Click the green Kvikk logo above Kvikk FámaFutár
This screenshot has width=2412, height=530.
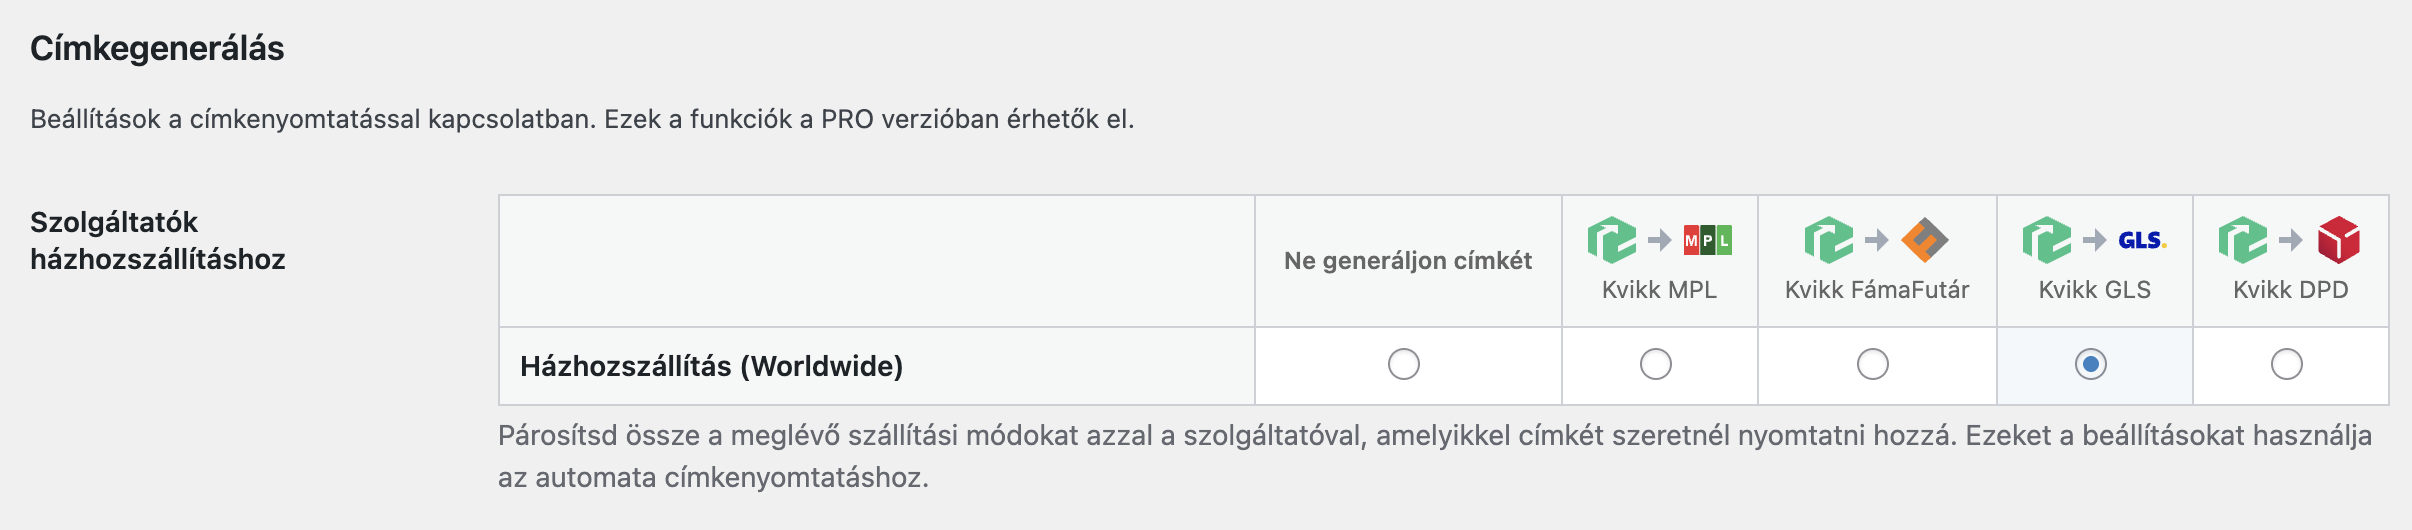[x=1829, y=240]
